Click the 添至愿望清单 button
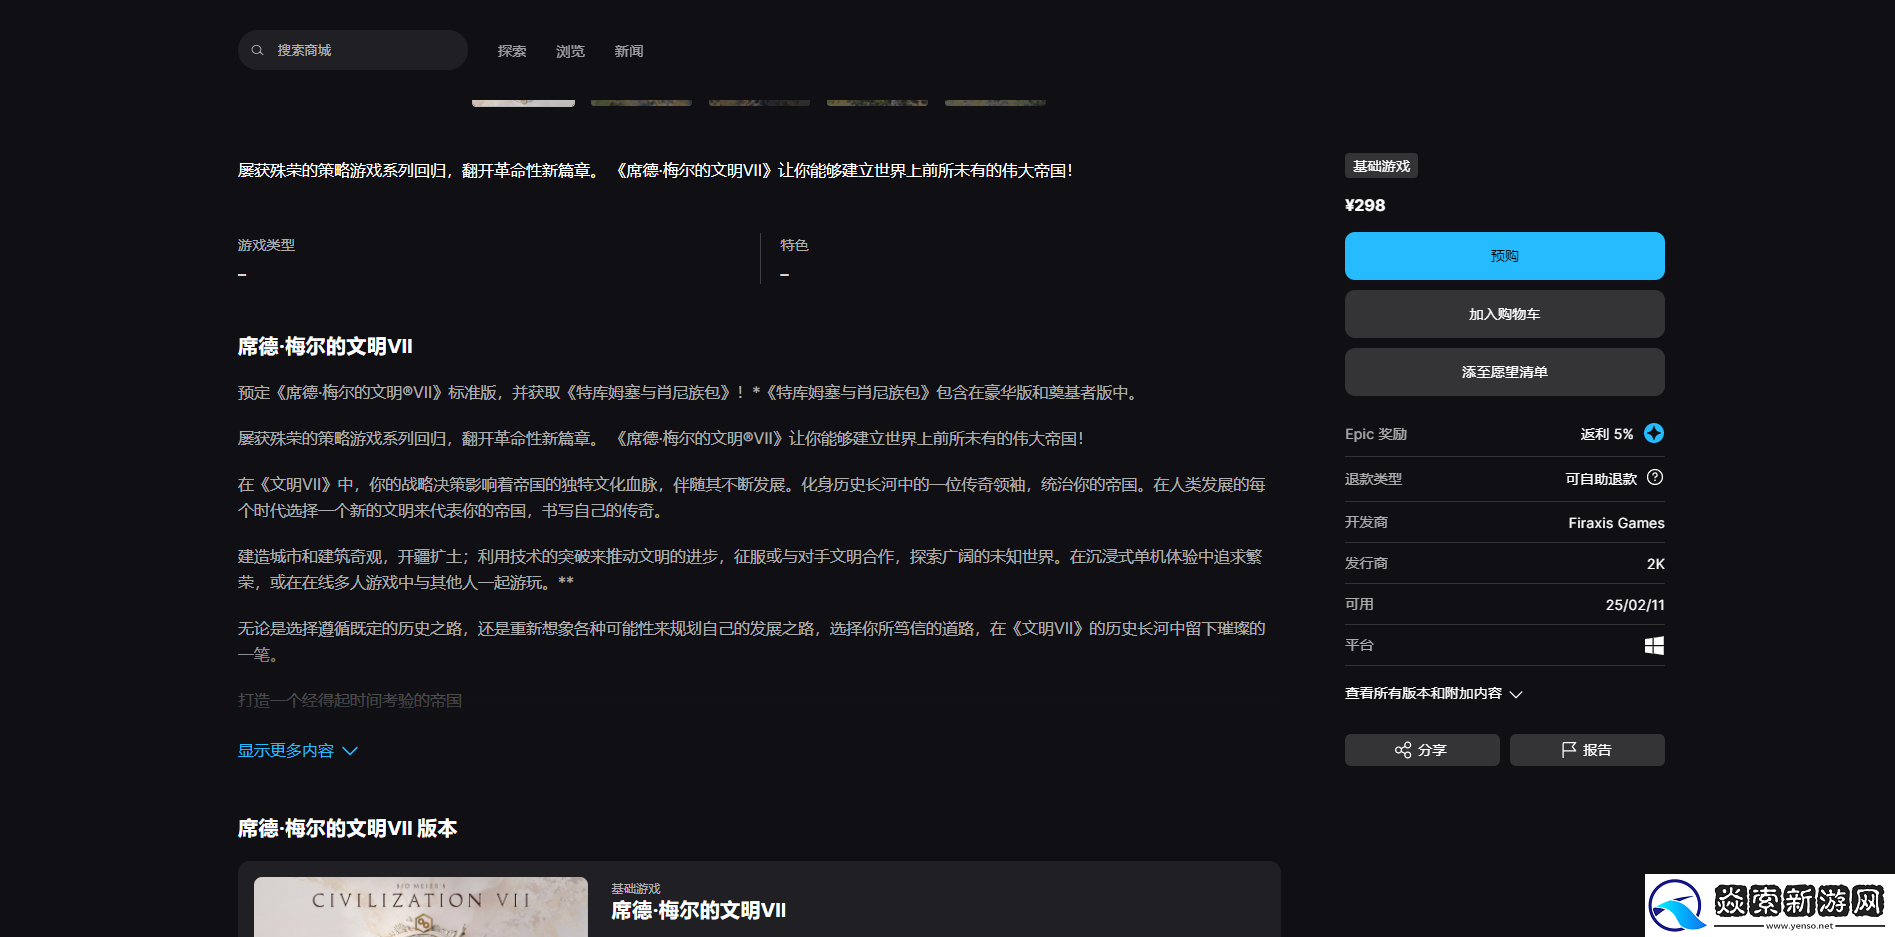1895x937 pixels. click(1504, 371)
